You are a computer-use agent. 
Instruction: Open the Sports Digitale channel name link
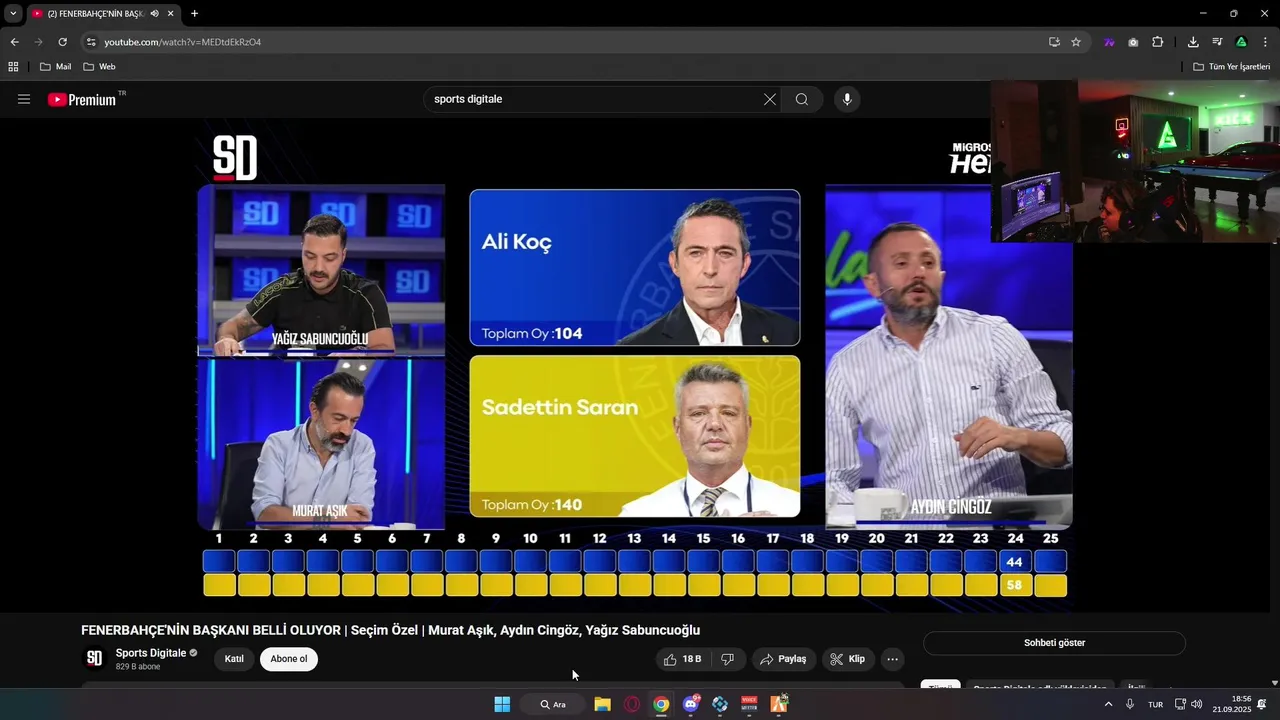[151, 653]
